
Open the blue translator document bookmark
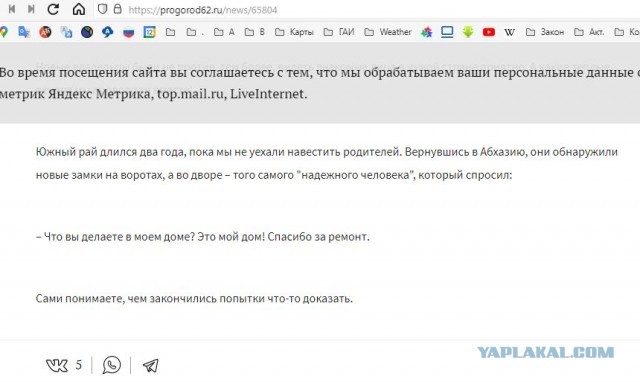[x=66, y=32]
